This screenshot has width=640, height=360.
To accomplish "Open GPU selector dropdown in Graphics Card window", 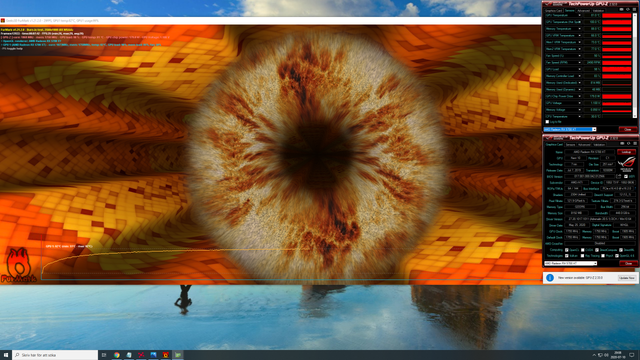I will pos(571,263).
